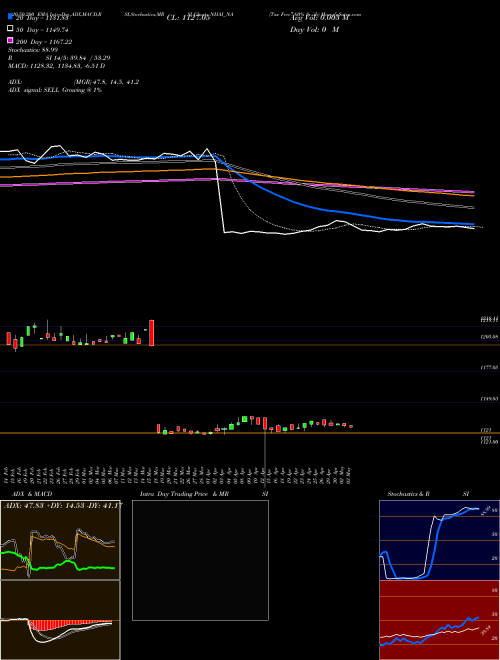Viewport: 500px width, 660px height.
Task: Select the 20 Day EMA value label
Action: [x=42, y=18]
